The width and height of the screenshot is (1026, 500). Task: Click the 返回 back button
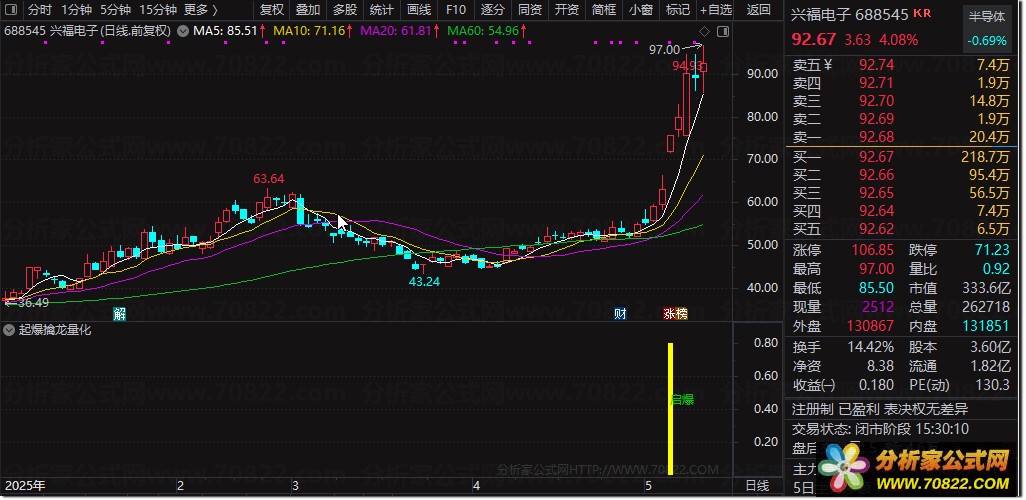coord(758,10)
